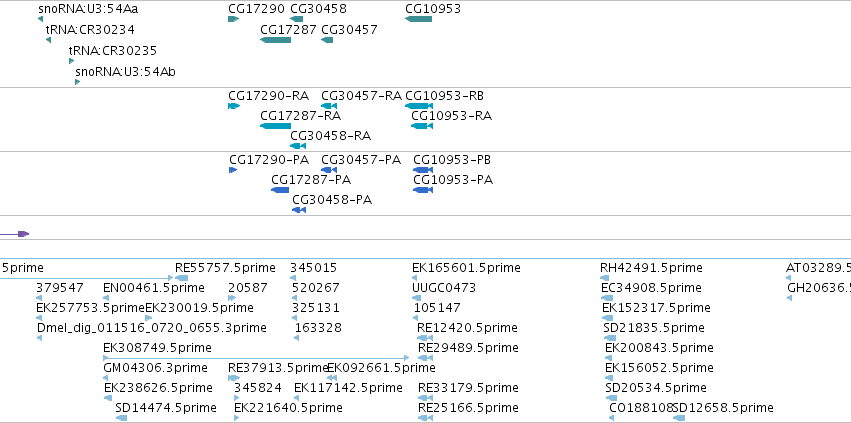Click the GM04306.3prime label
The height and width of the screenshot is (423, 851).
155,368
